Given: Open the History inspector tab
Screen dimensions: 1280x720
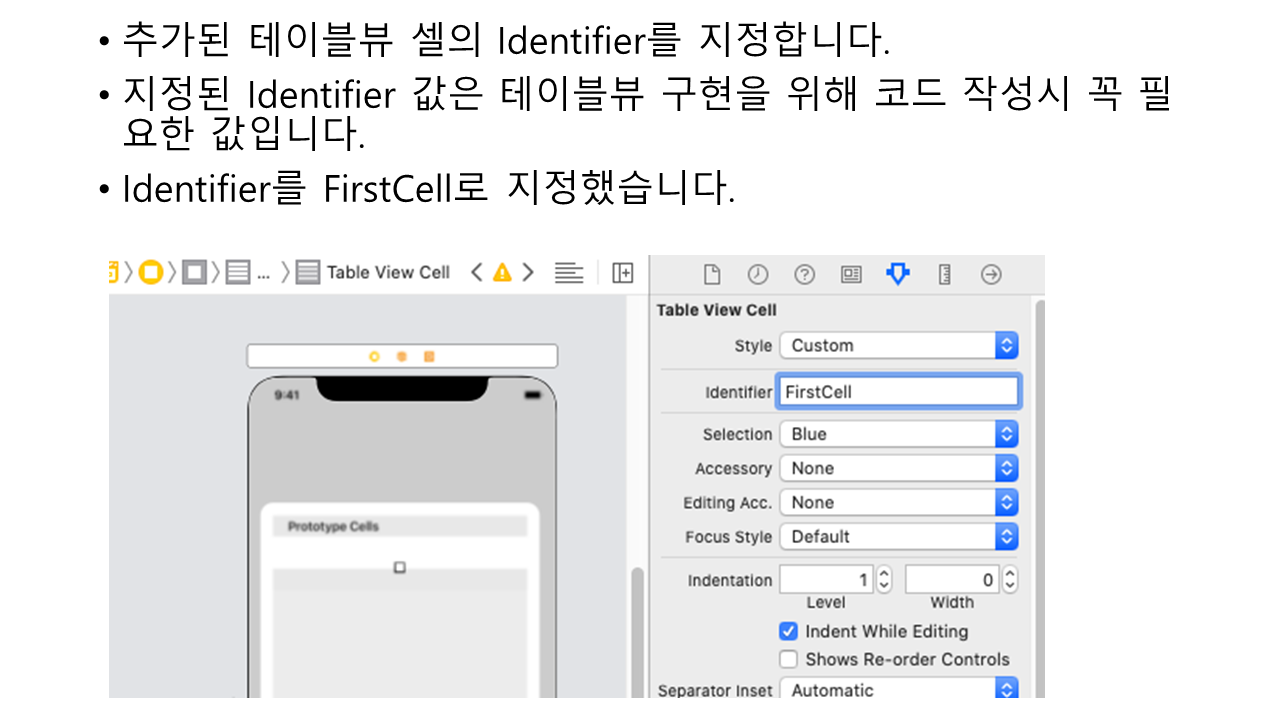Looking at the screenshot, I should point(758,274).
